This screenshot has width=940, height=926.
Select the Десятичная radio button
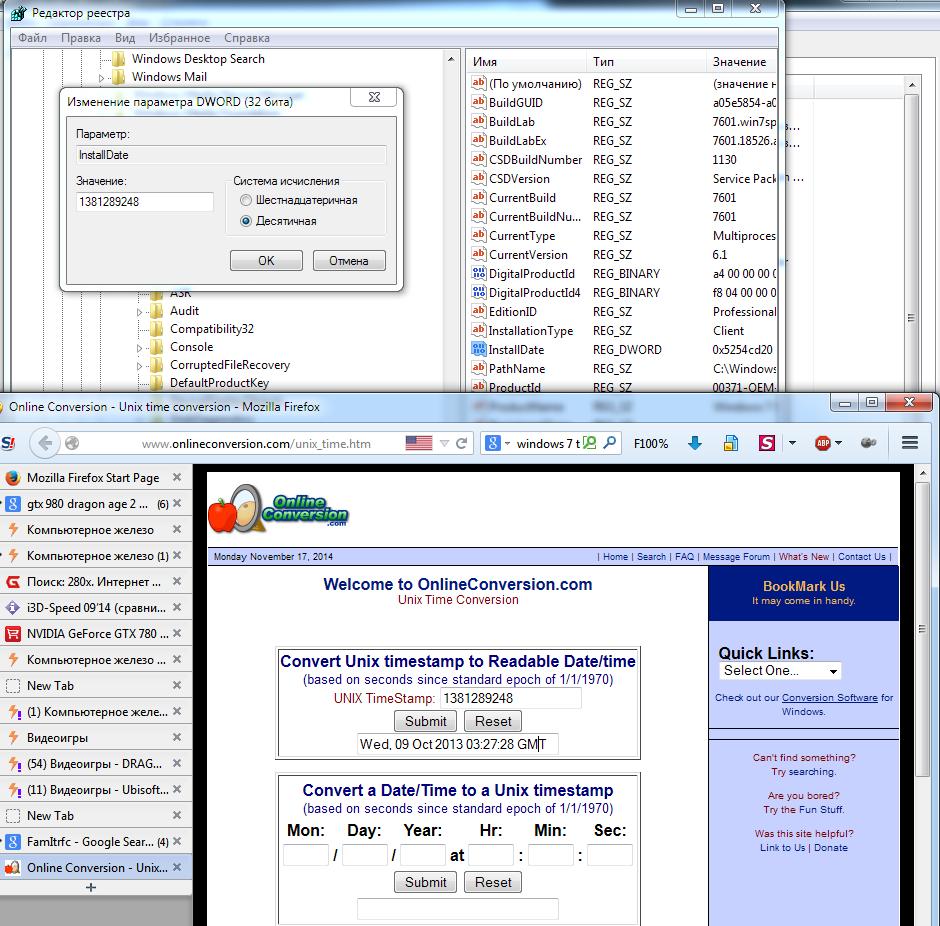tap(245, 221)
